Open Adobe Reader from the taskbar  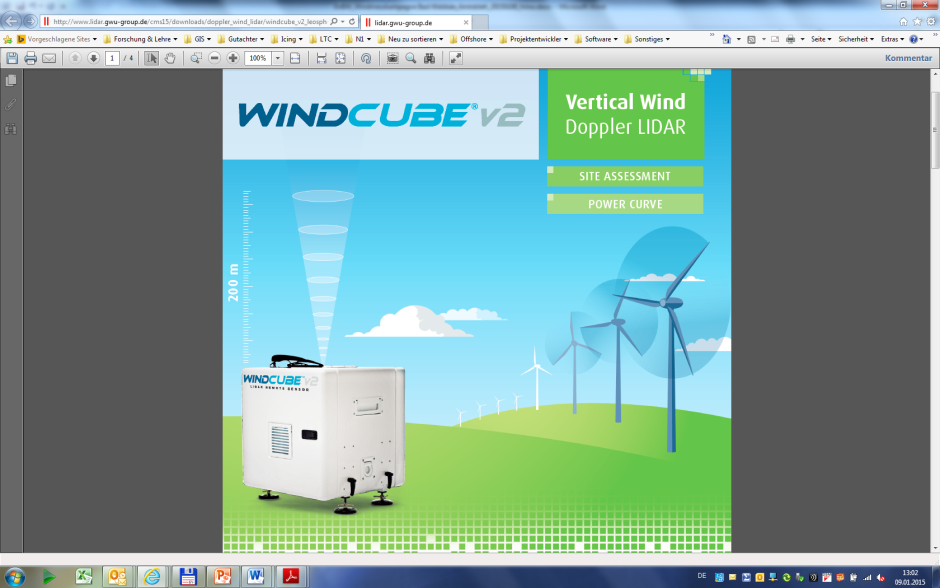(291, 577)
